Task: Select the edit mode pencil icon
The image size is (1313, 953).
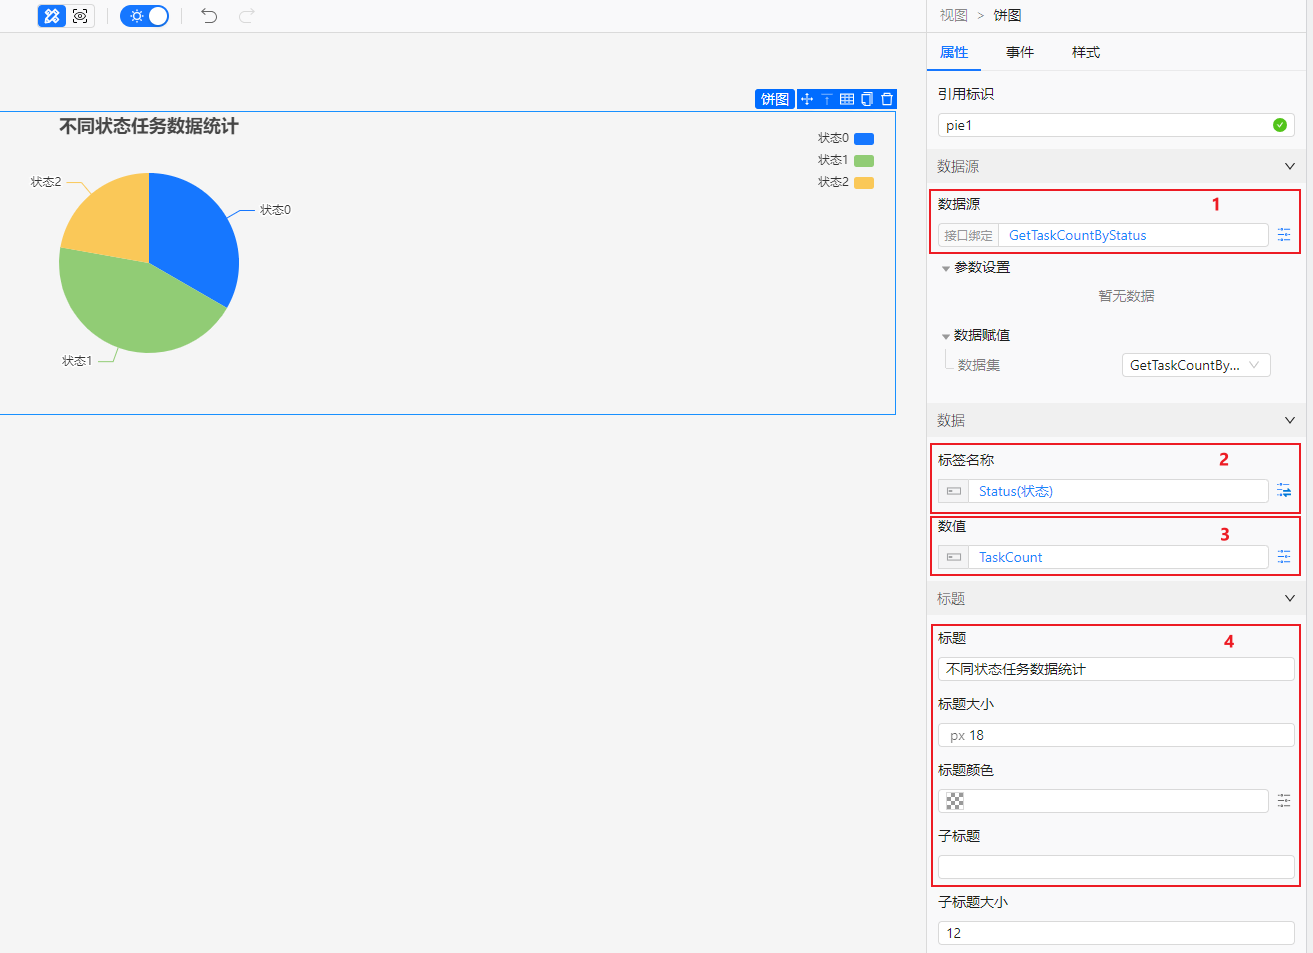Action: click(51, 16)
